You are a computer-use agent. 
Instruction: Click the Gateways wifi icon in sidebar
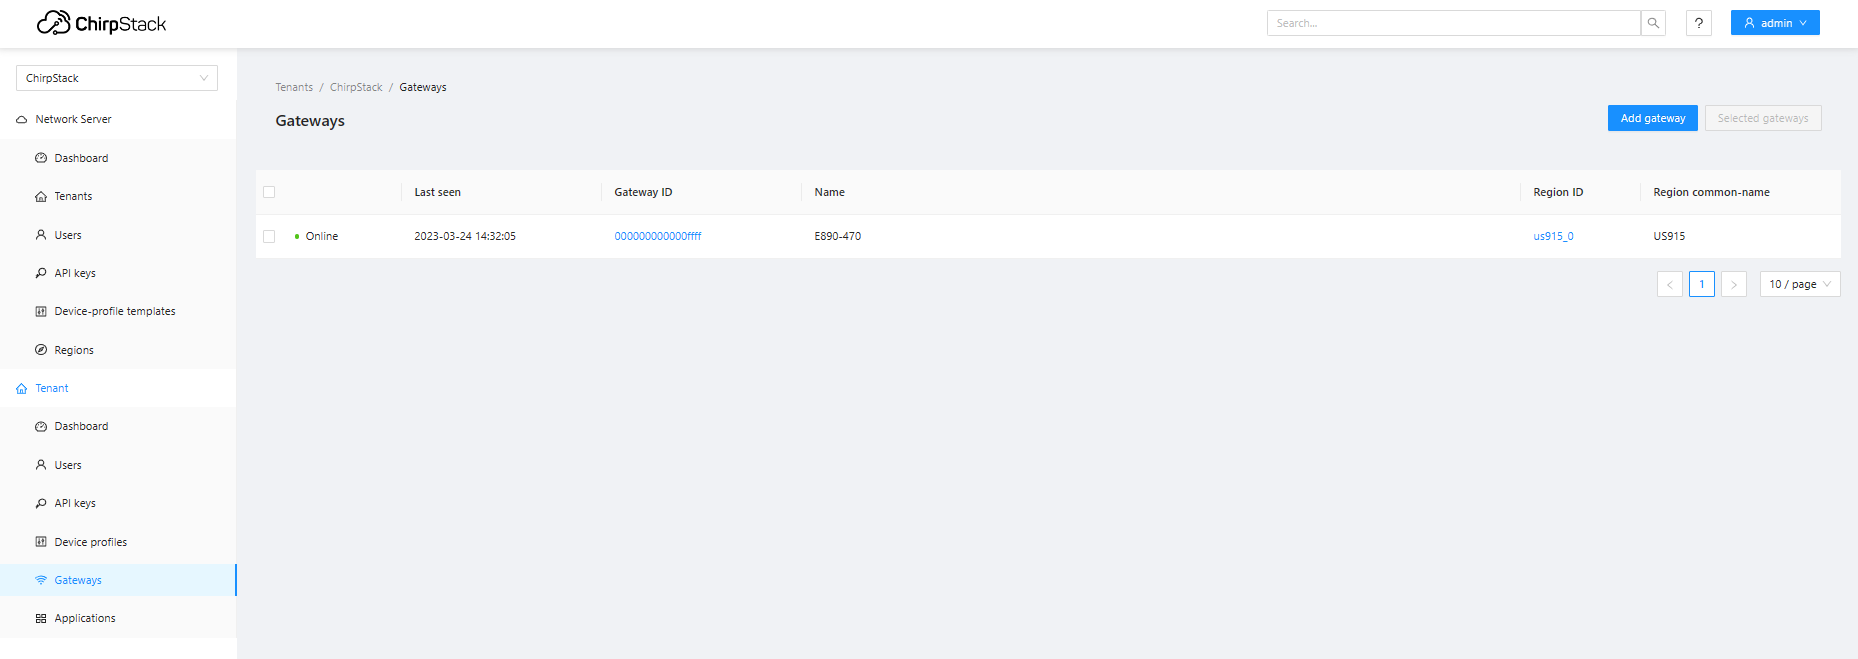41,580
